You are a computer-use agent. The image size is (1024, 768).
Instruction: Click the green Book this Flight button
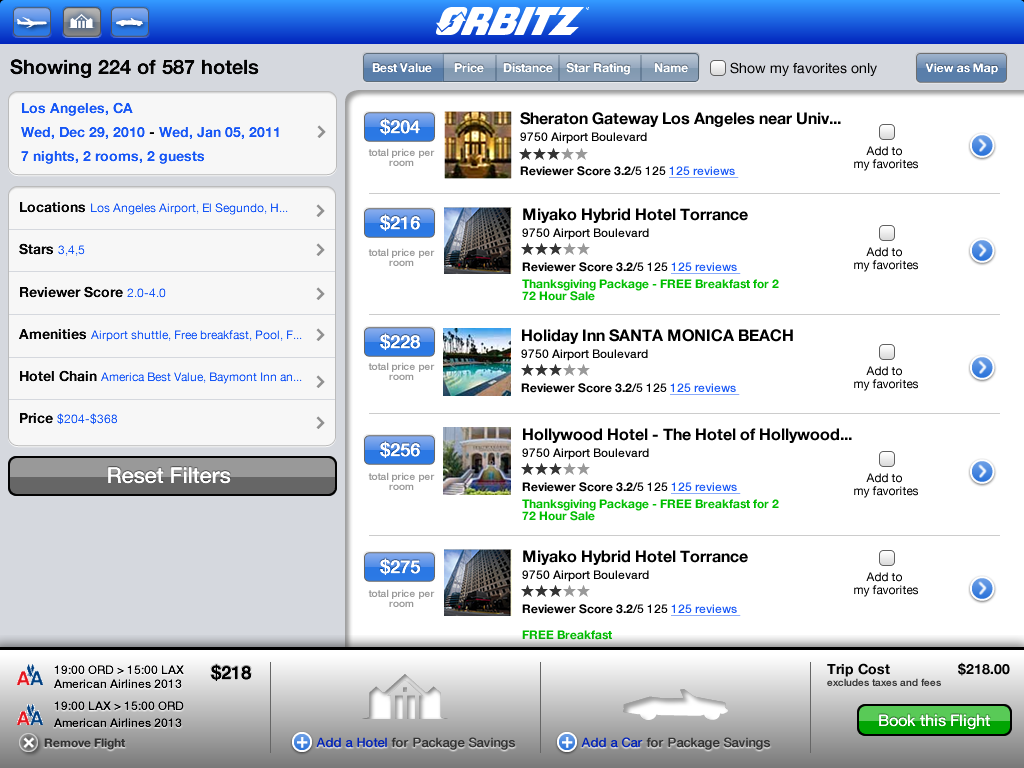click(934, 720)
